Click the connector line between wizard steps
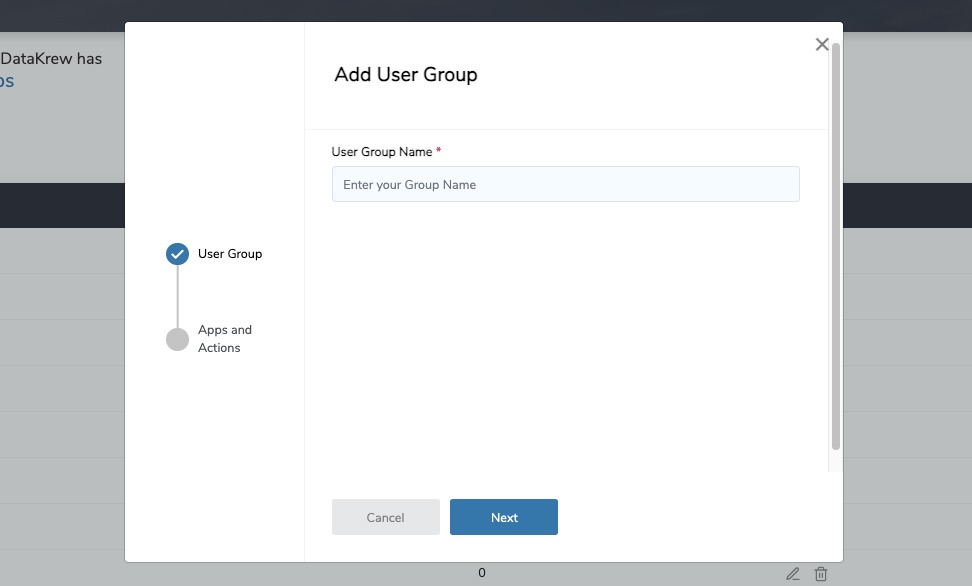This screenshot has height=586, width=972. 177,296
